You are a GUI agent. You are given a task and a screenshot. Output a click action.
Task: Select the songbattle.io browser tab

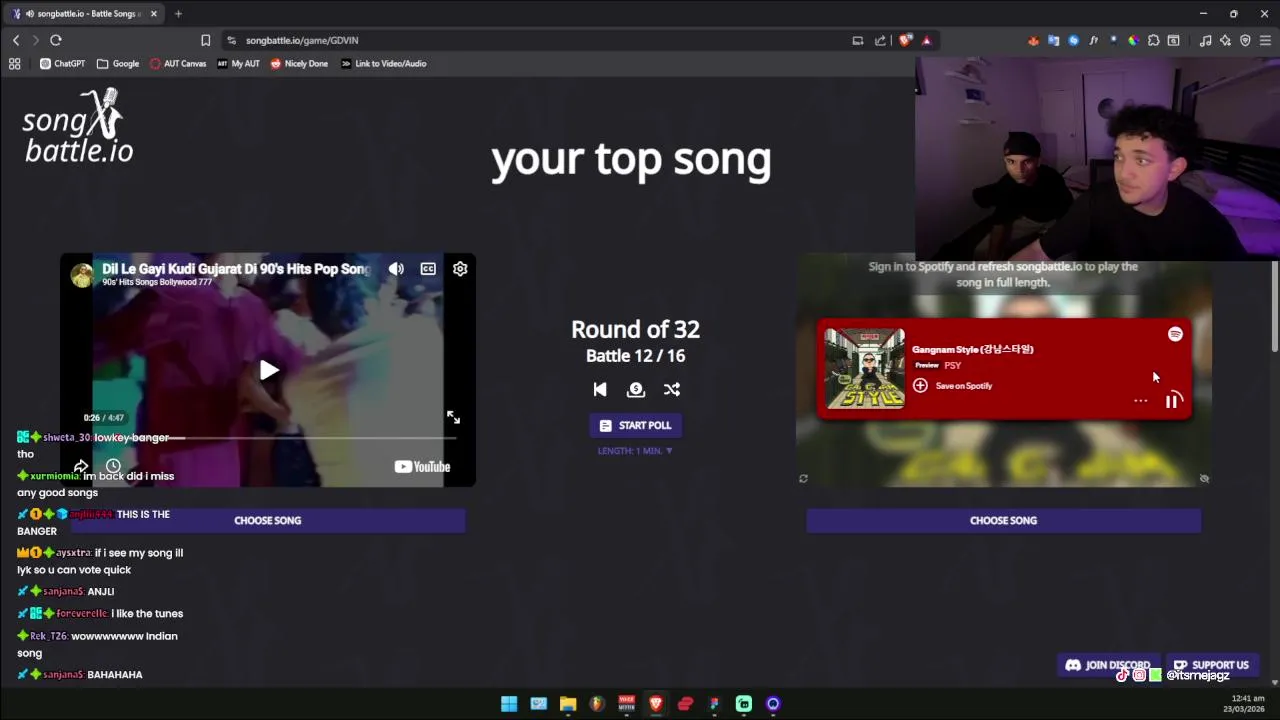point(85,14)
